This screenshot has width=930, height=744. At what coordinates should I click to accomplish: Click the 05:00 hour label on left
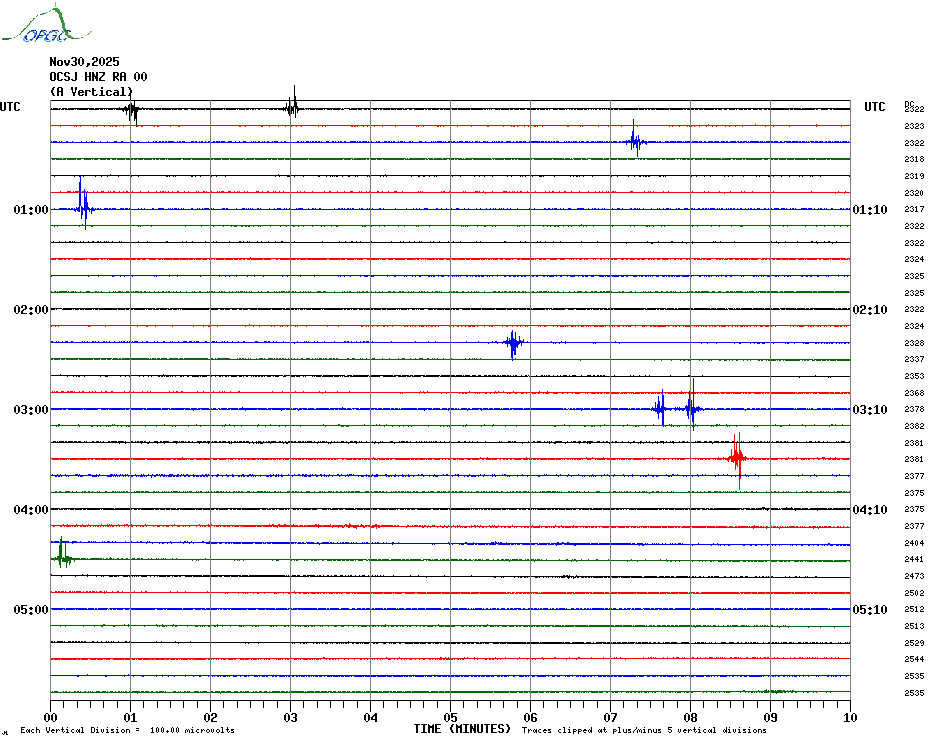(x=31, y=610)
